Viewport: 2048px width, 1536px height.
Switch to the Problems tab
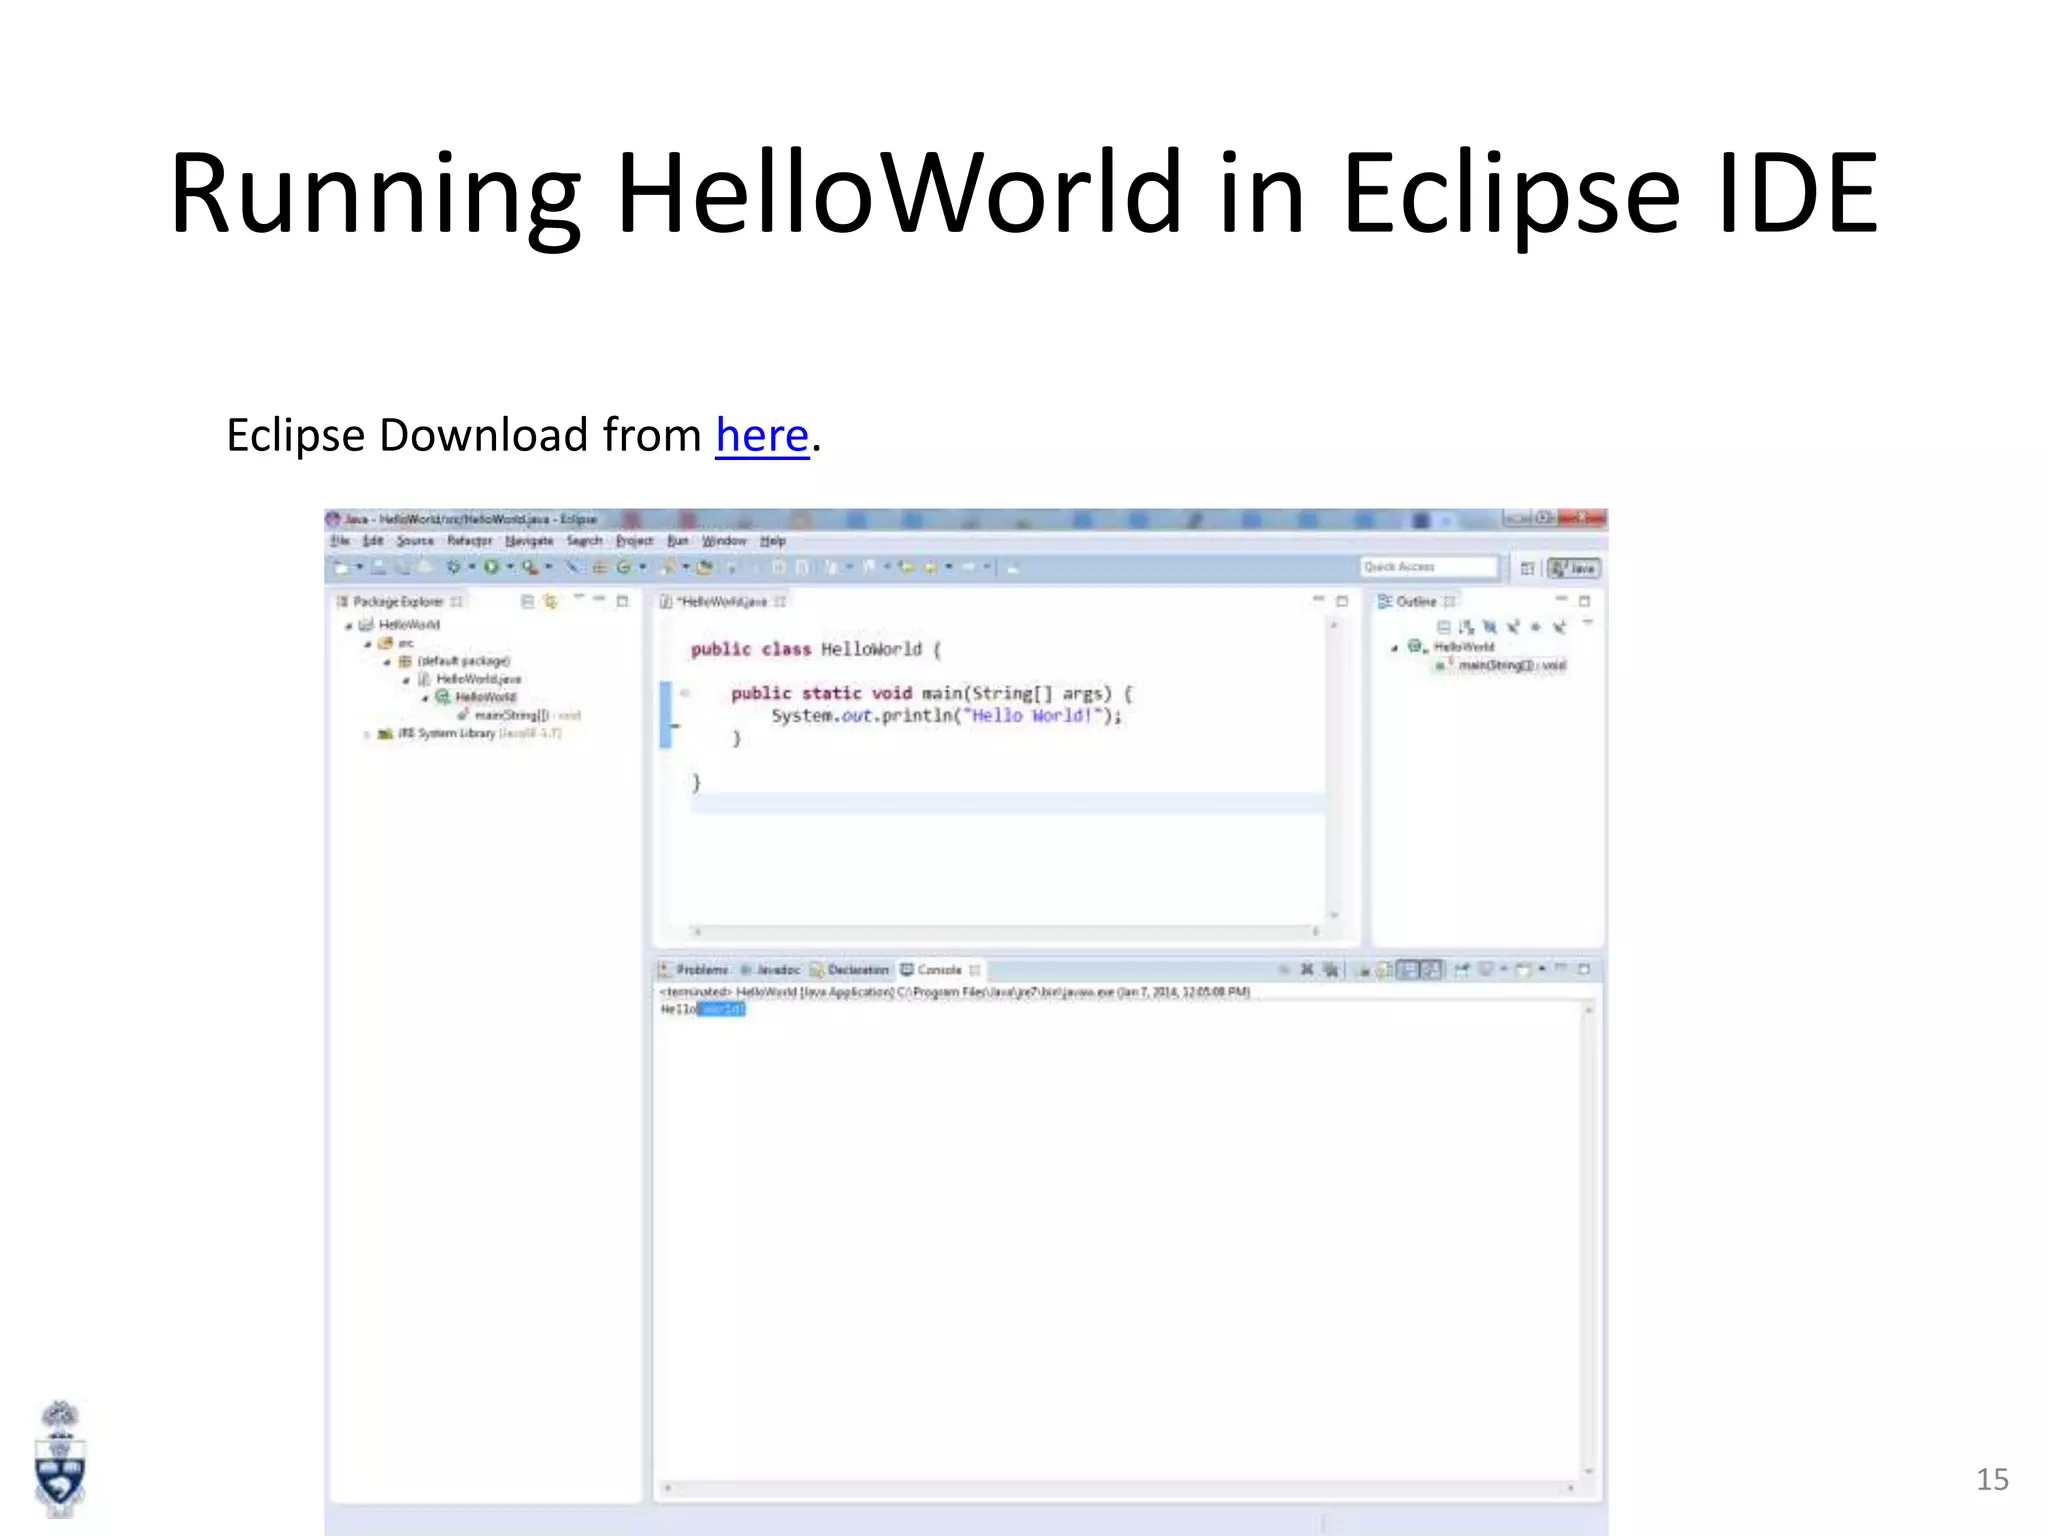click(x=695, y=969)
